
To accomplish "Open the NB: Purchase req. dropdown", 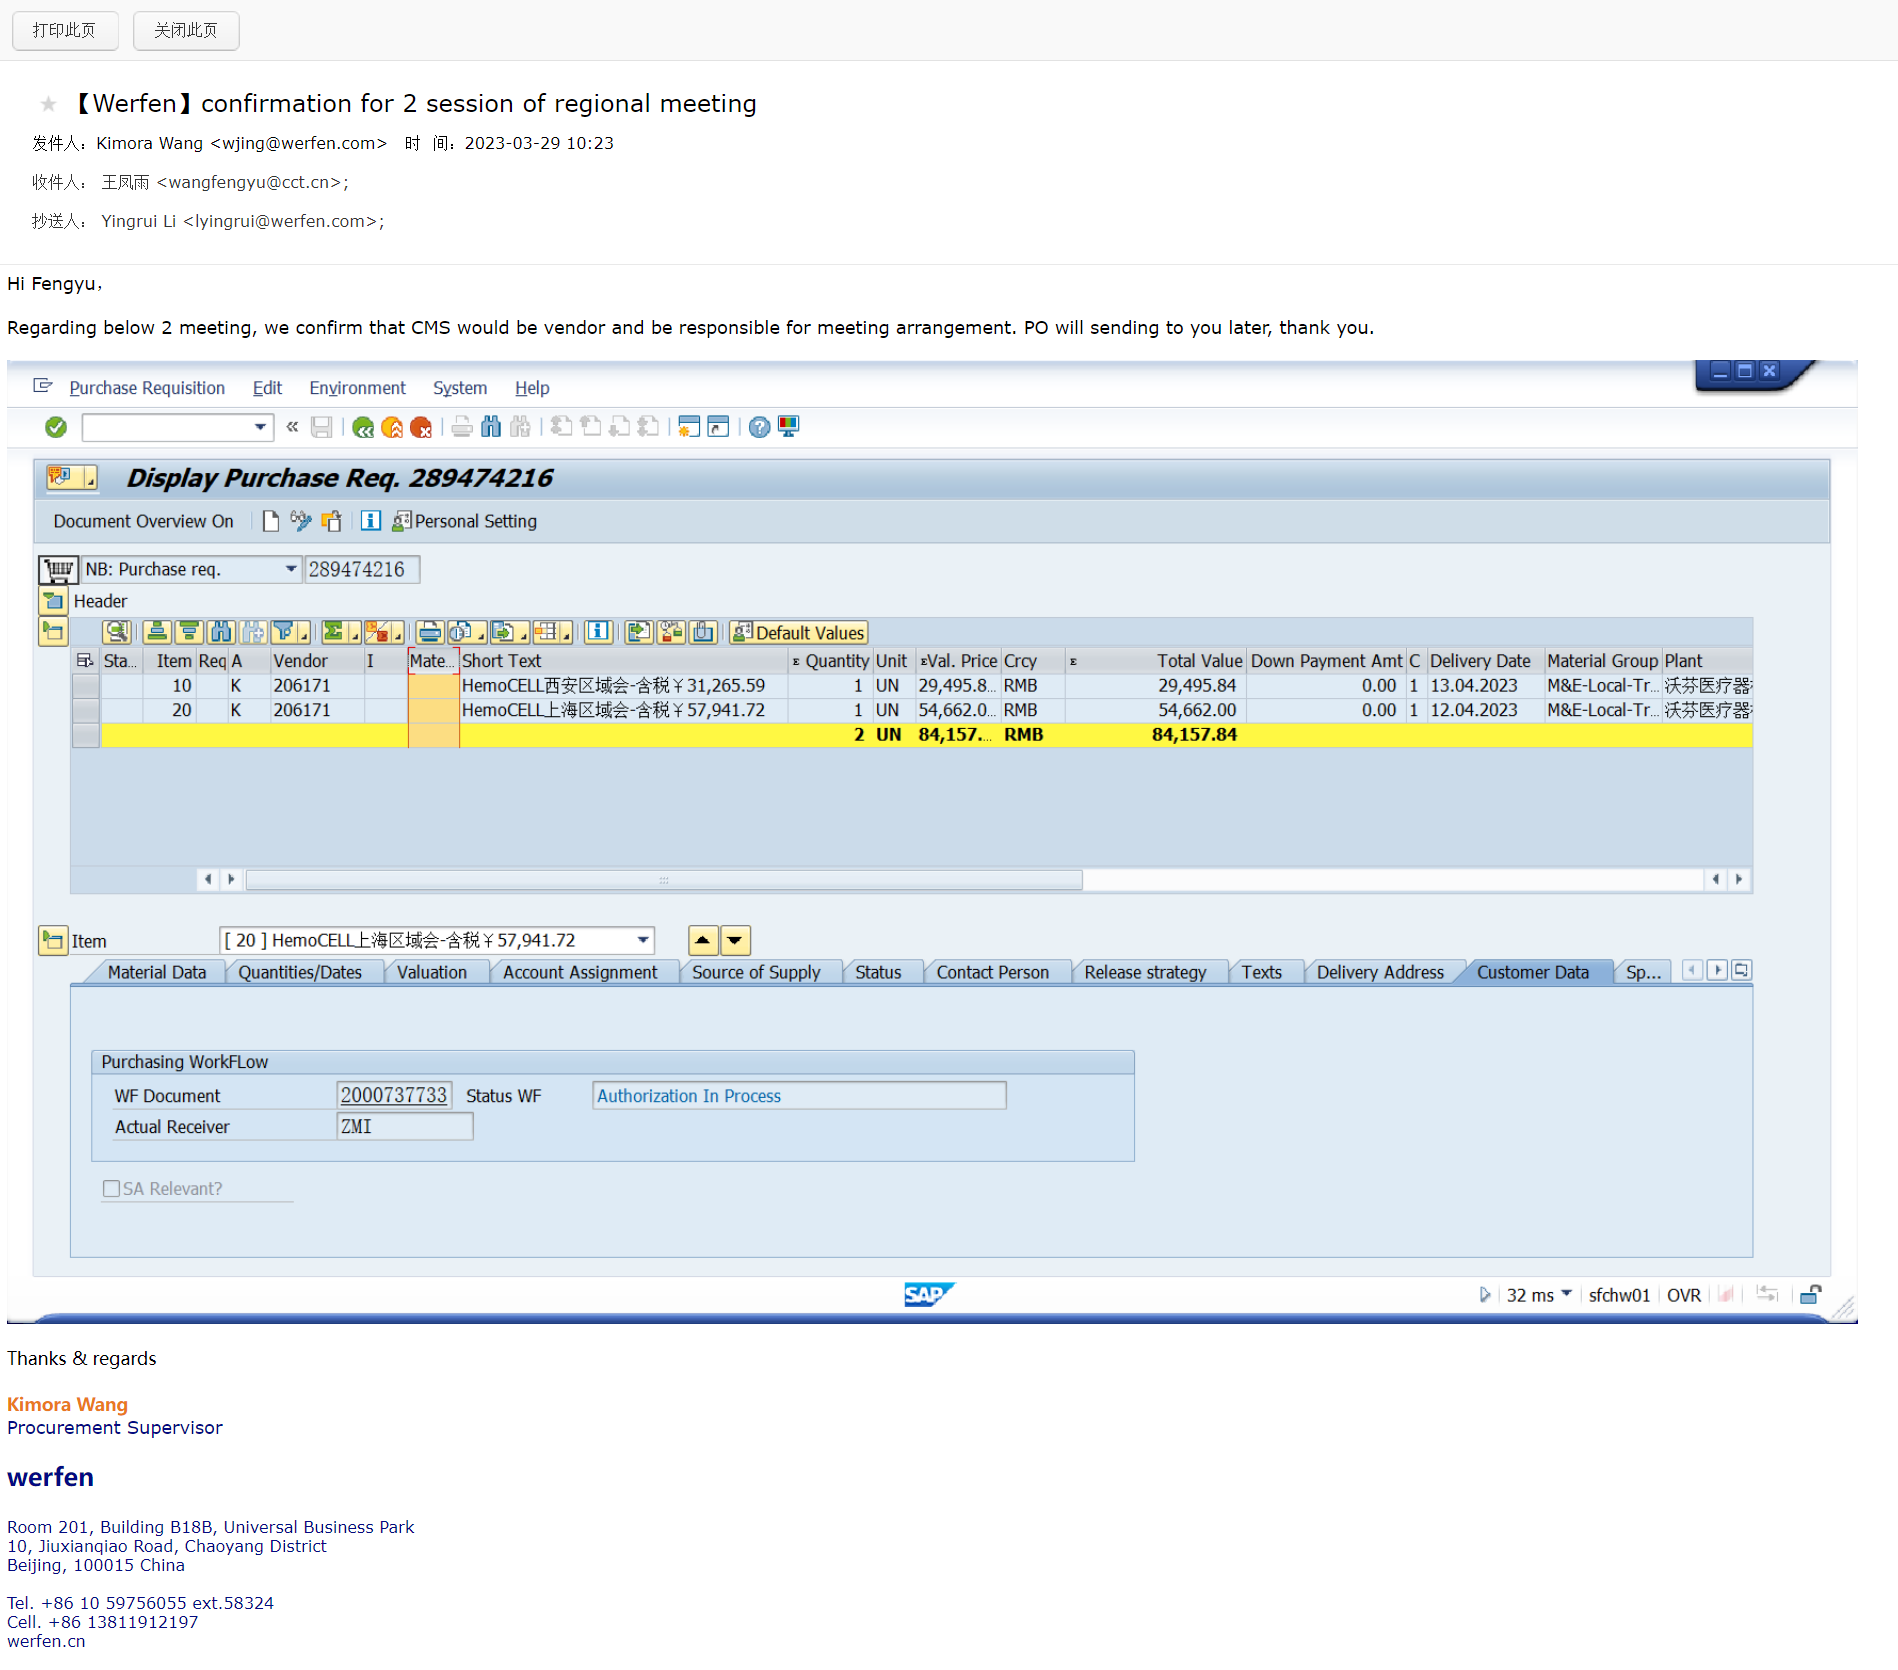I will tap(291, 570).
